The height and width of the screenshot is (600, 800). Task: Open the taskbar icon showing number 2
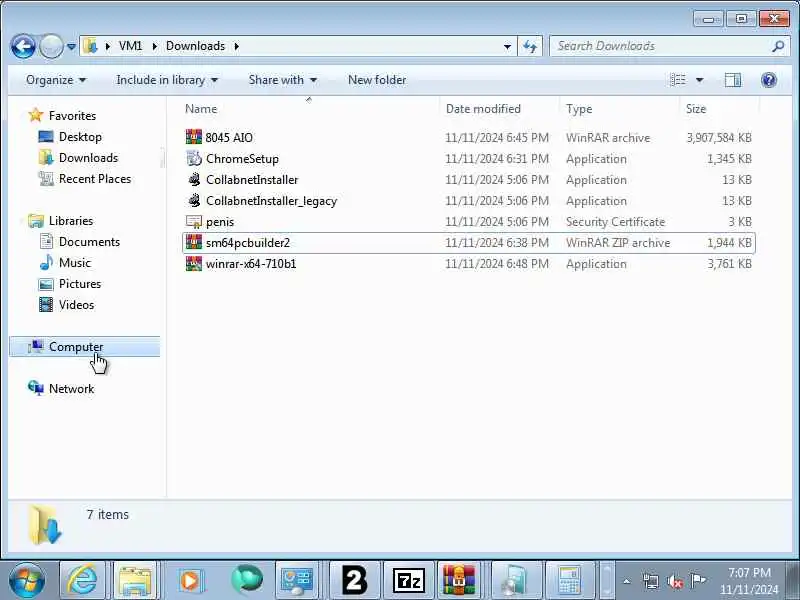[x=355, y=580]
